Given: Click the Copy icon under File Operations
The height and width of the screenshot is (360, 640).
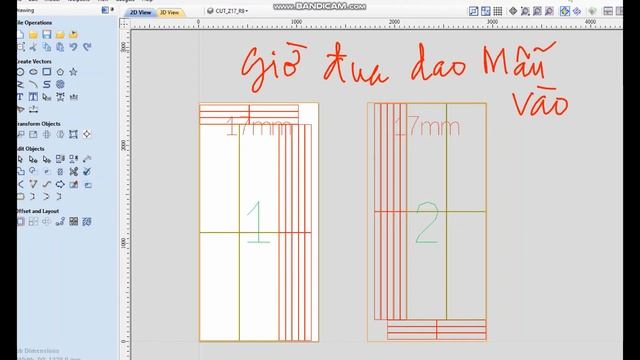Looking at the screenshot, I should [x=47, y=47].
